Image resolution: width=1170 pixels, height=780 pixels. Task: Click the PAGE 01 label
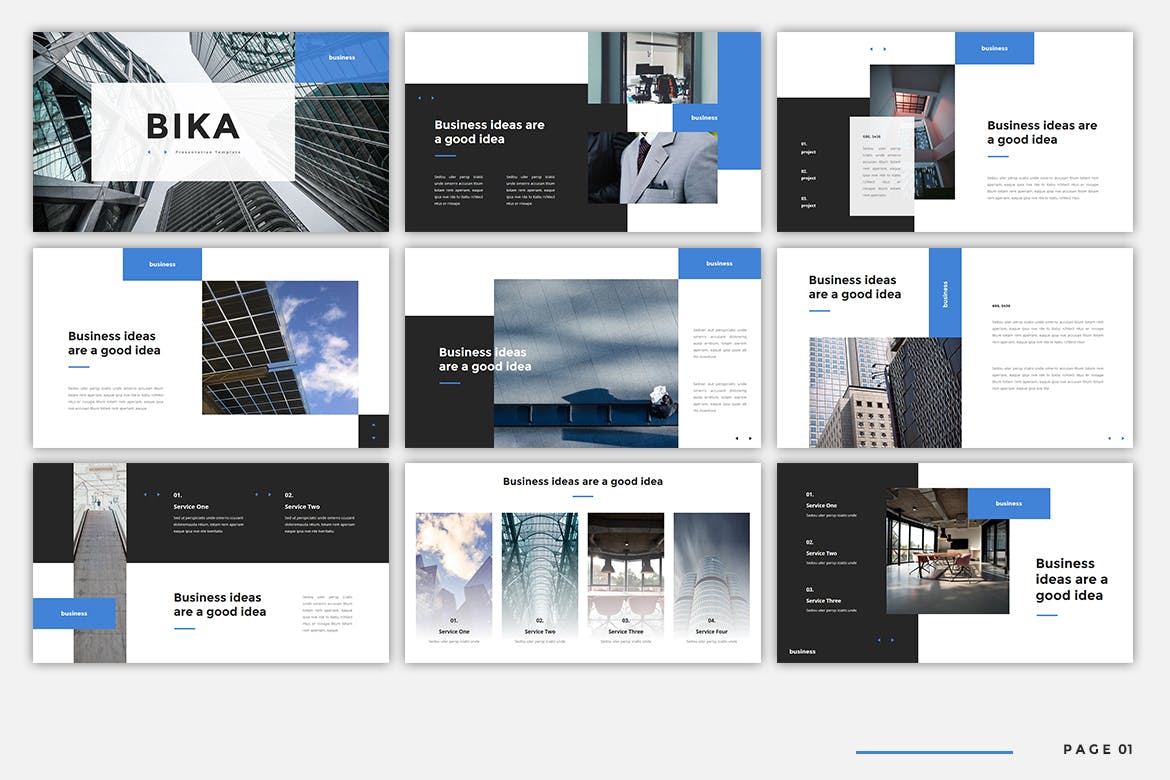tap(1098, 750)
